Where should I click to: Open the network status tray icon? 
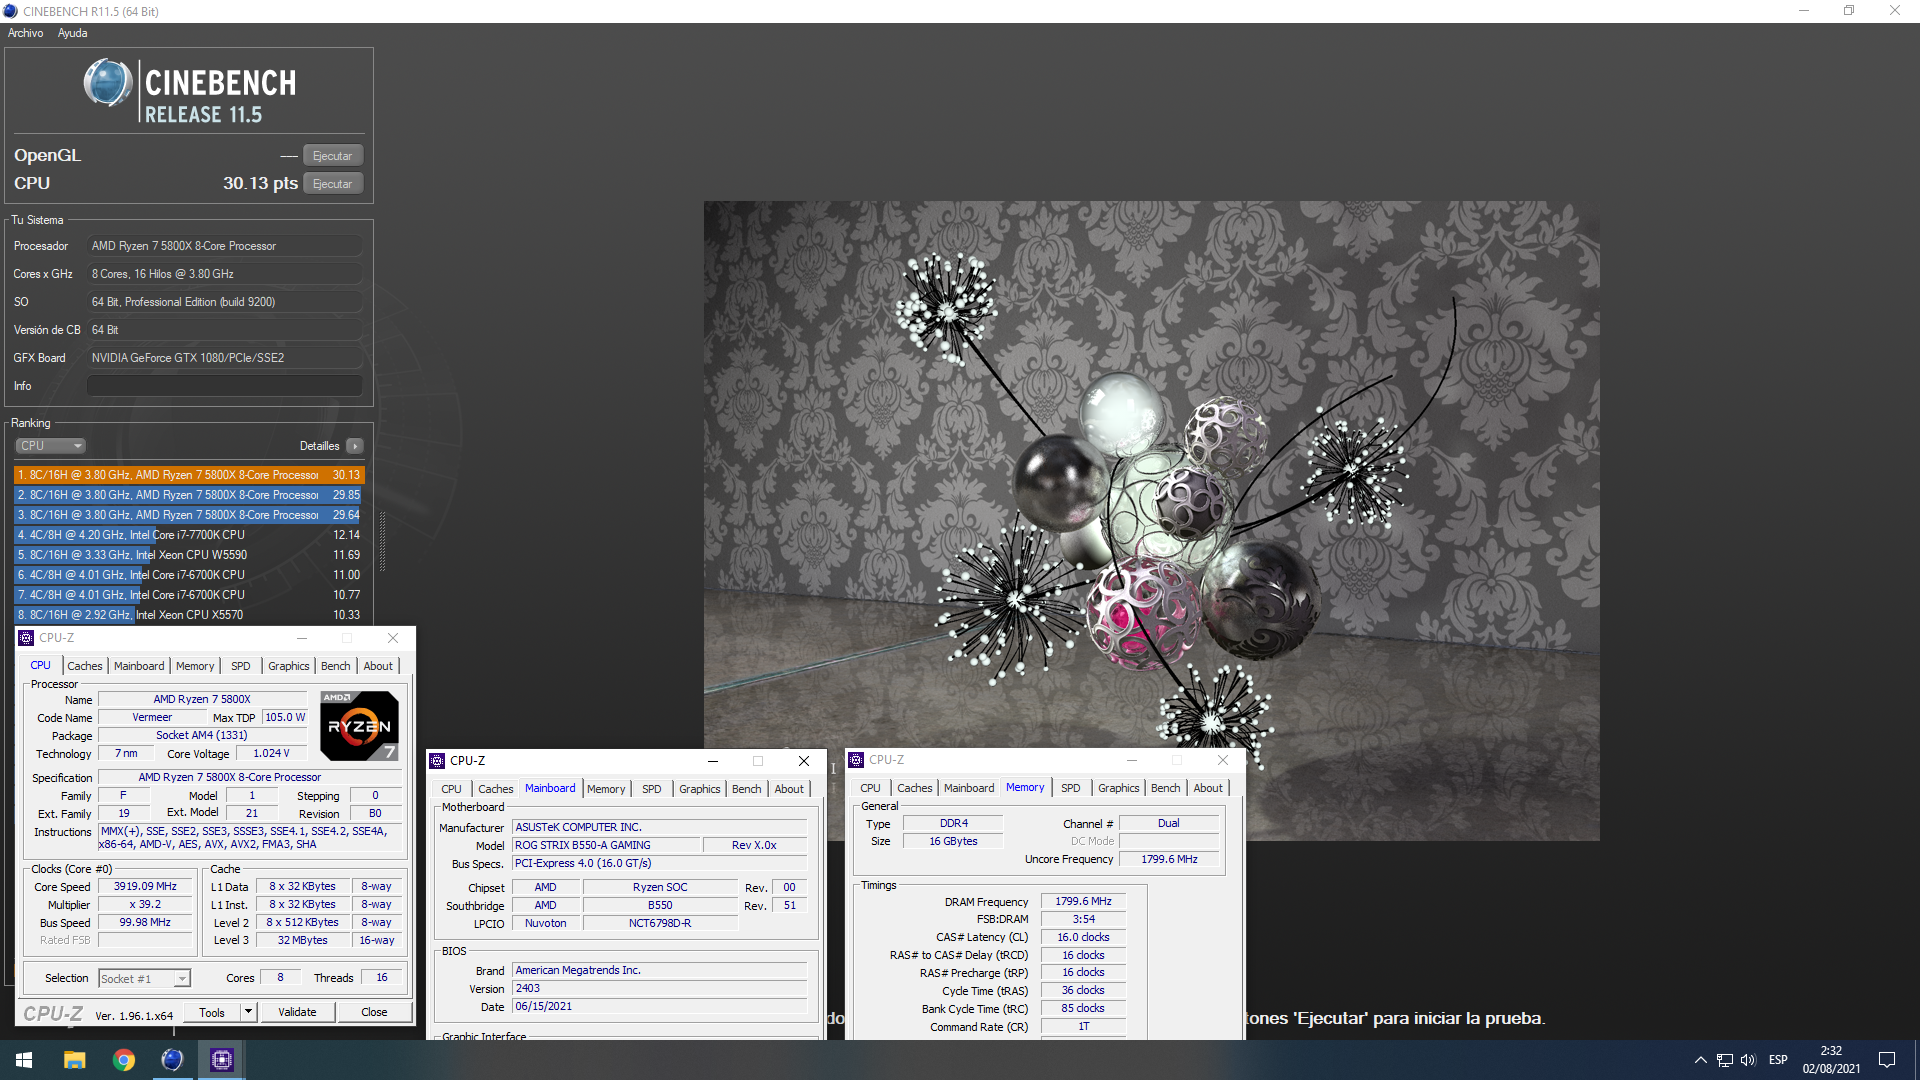tap(1725, 1060)
